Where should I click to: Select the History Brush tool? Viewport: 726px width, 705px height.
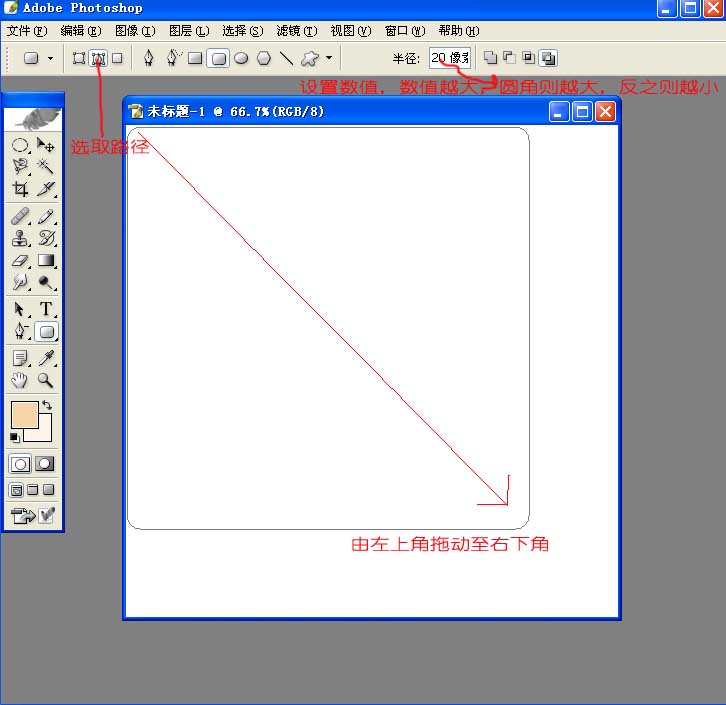coord(45,238)
